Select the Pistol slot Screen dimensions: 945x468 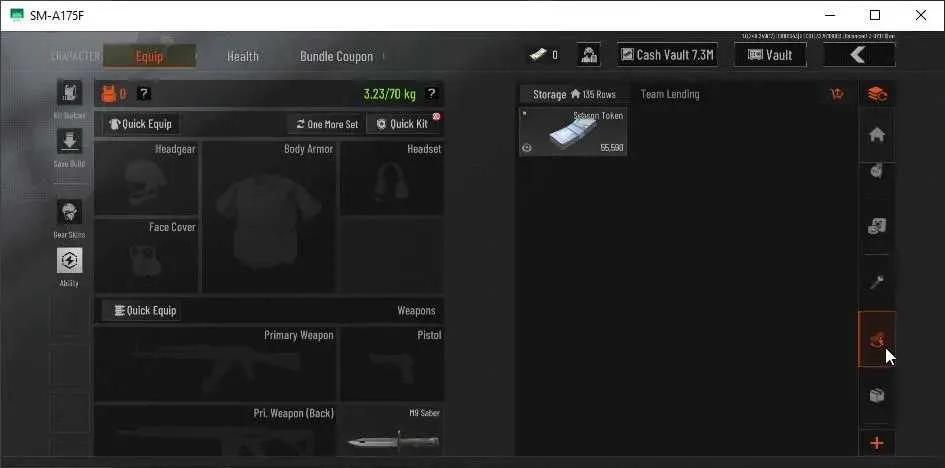coord(392,364)
